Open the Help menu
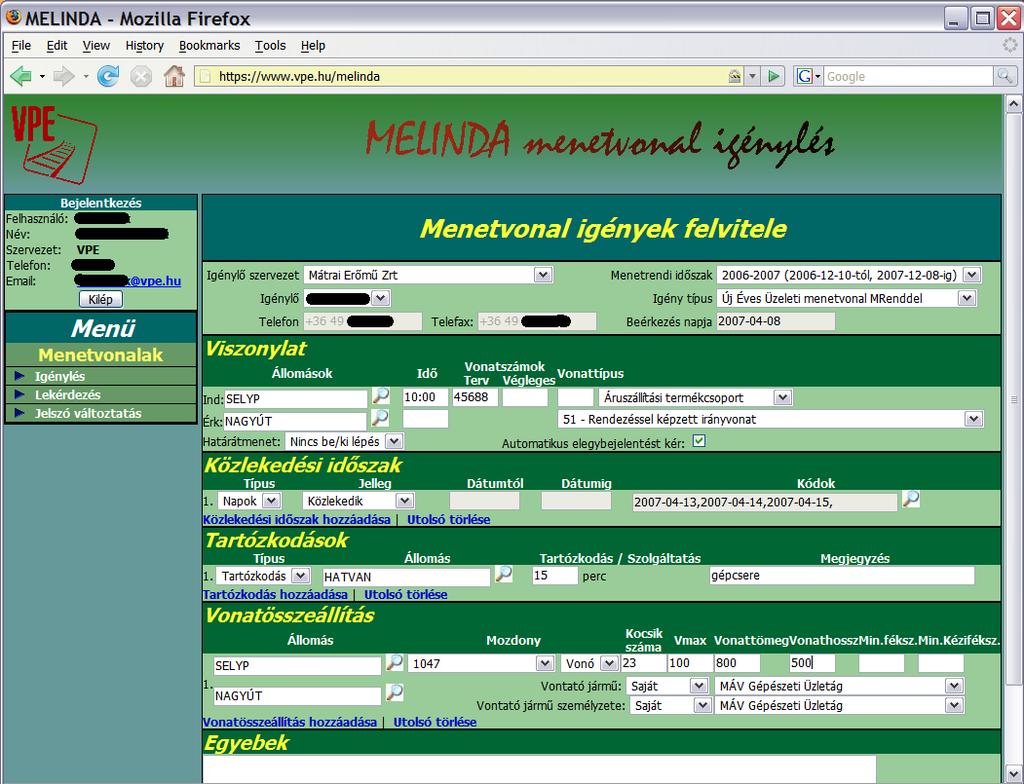 tap(313, 46)
